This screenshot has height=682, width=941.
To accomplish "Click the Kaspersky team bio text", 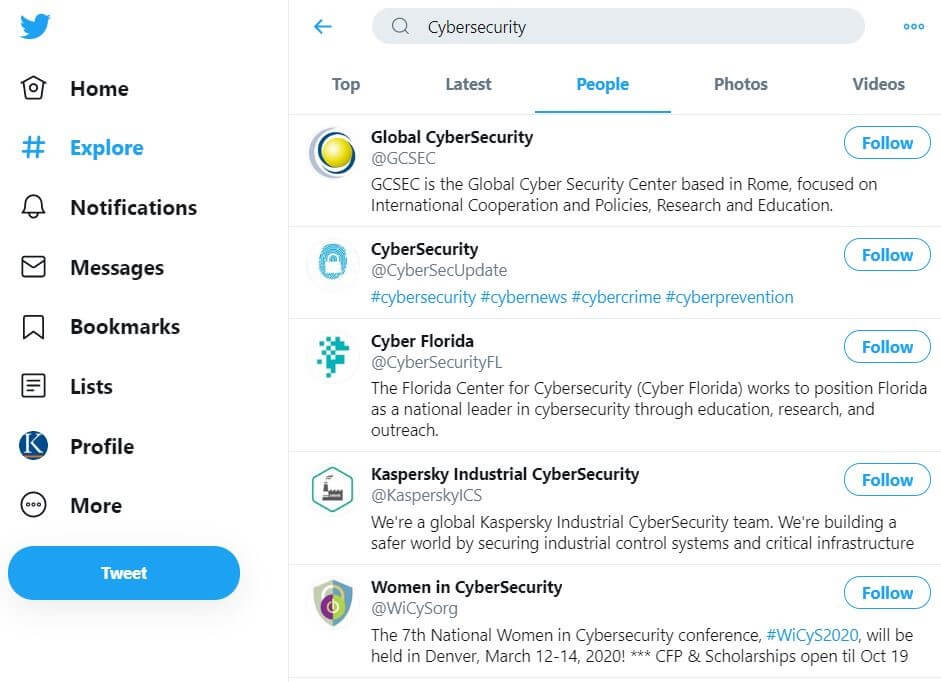I will click(642, 533).
